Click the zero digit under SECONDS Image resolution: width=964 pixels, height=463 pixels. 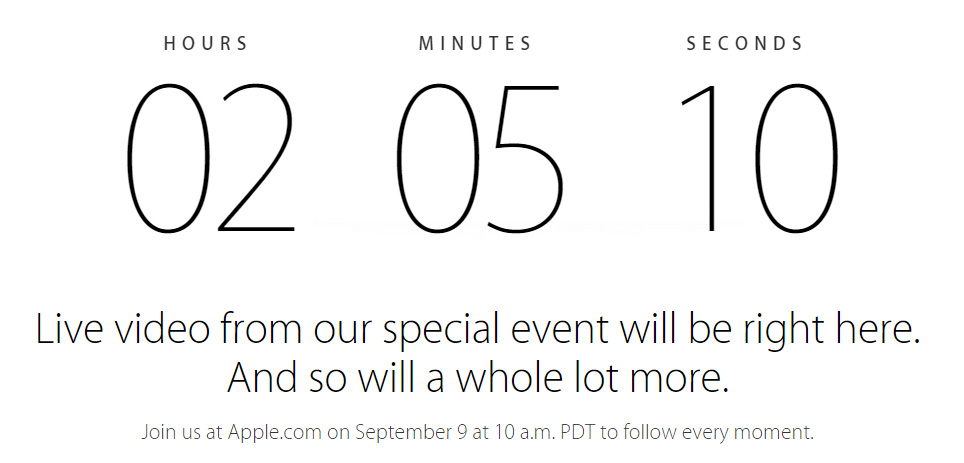[x=796, y=159]
